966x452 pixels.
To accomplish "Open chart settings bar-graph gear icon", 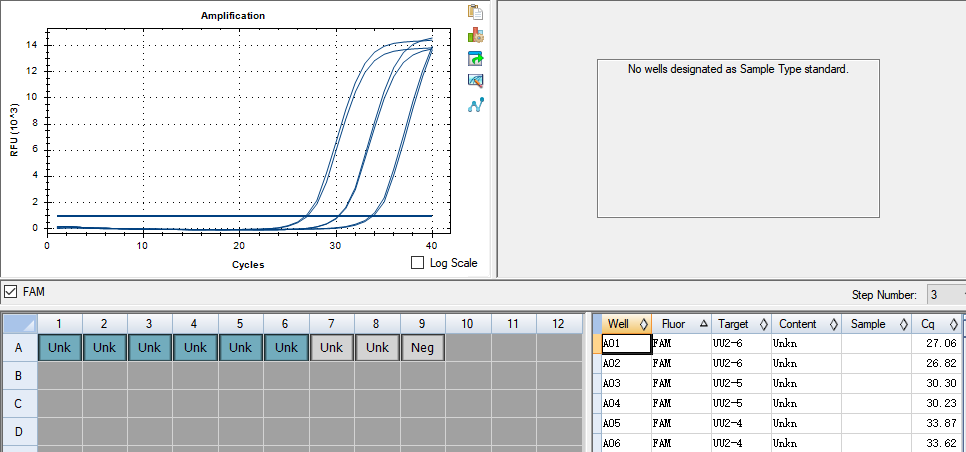I will coord(475,35).
